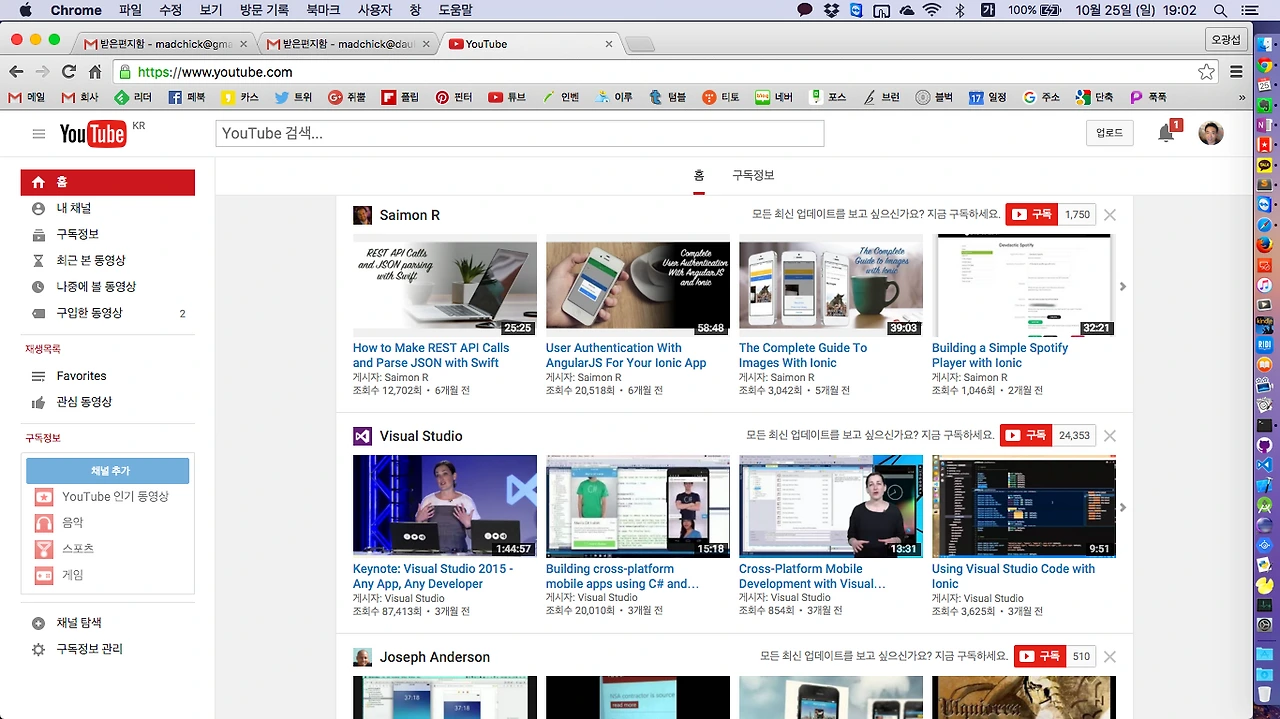Click the Chrome home icon
Viewport: 1280px width, 719px height.
pyautogui.click(x=95, y=72)
